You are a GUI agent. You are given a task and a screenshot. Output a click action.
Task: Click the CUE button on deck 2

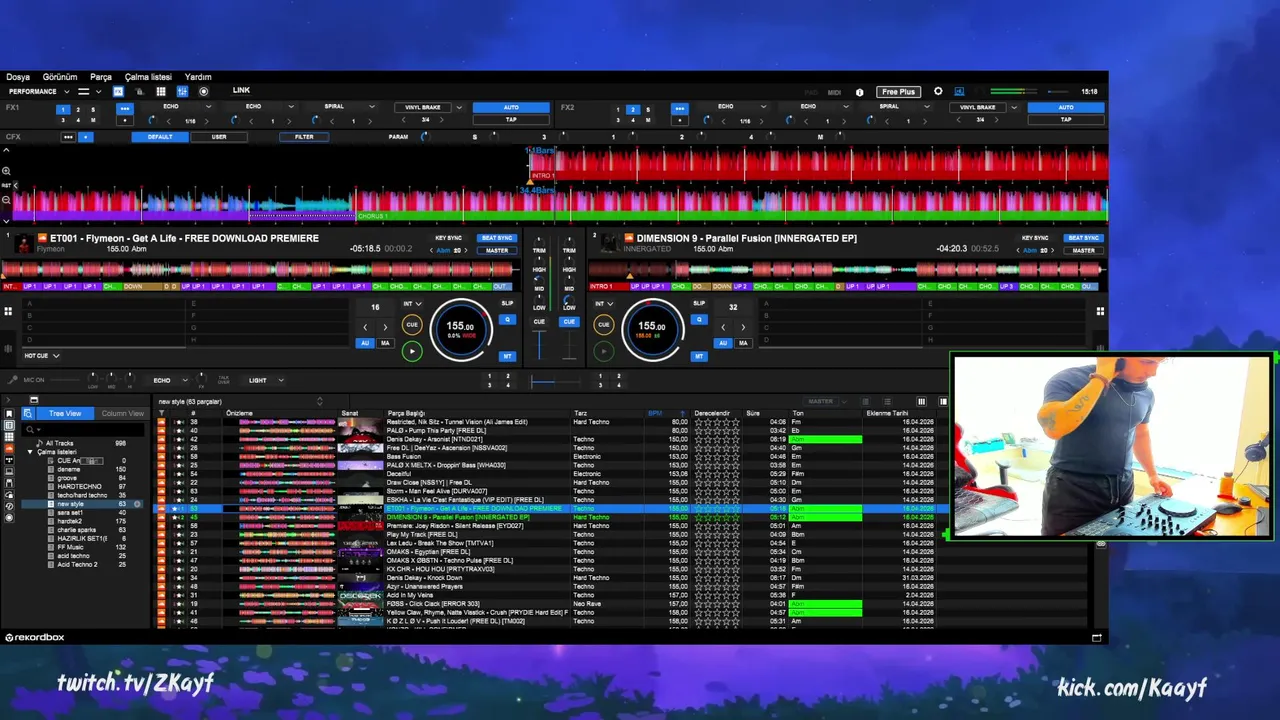604,324
